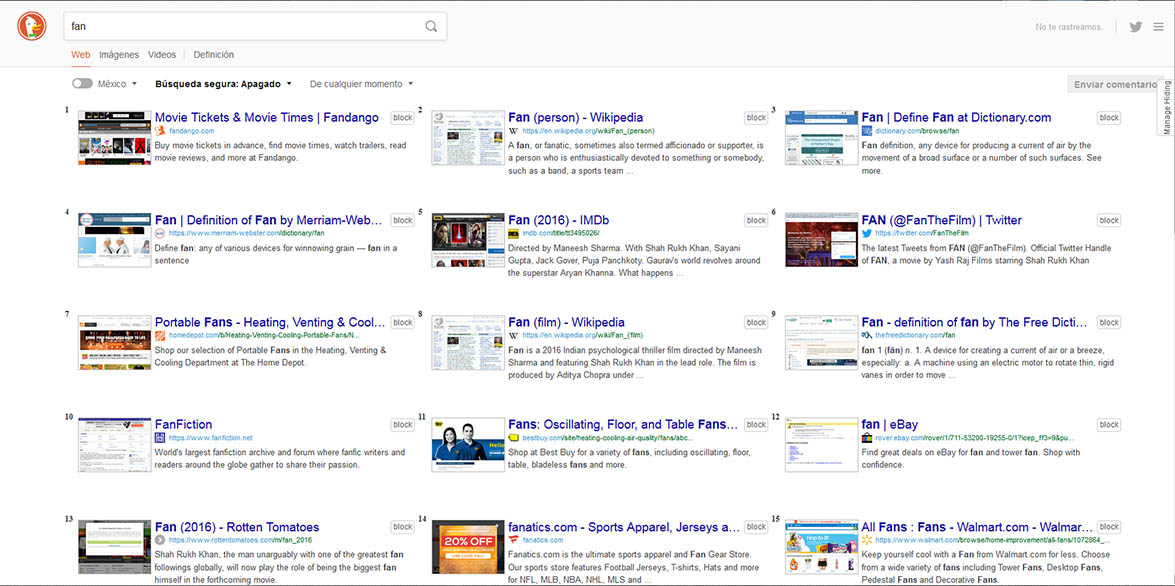Open the Definición tab
This screenshot has width=1175, height=586.
[214, 55]
